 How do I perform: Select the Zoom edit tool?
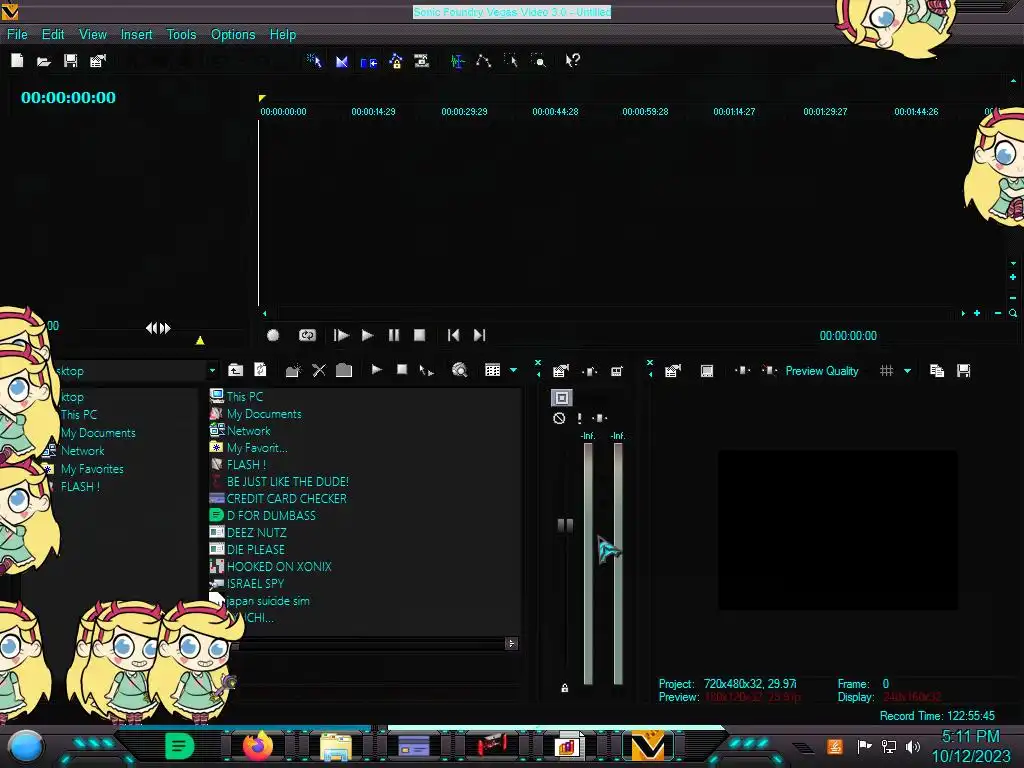click(x=538, y=61)
